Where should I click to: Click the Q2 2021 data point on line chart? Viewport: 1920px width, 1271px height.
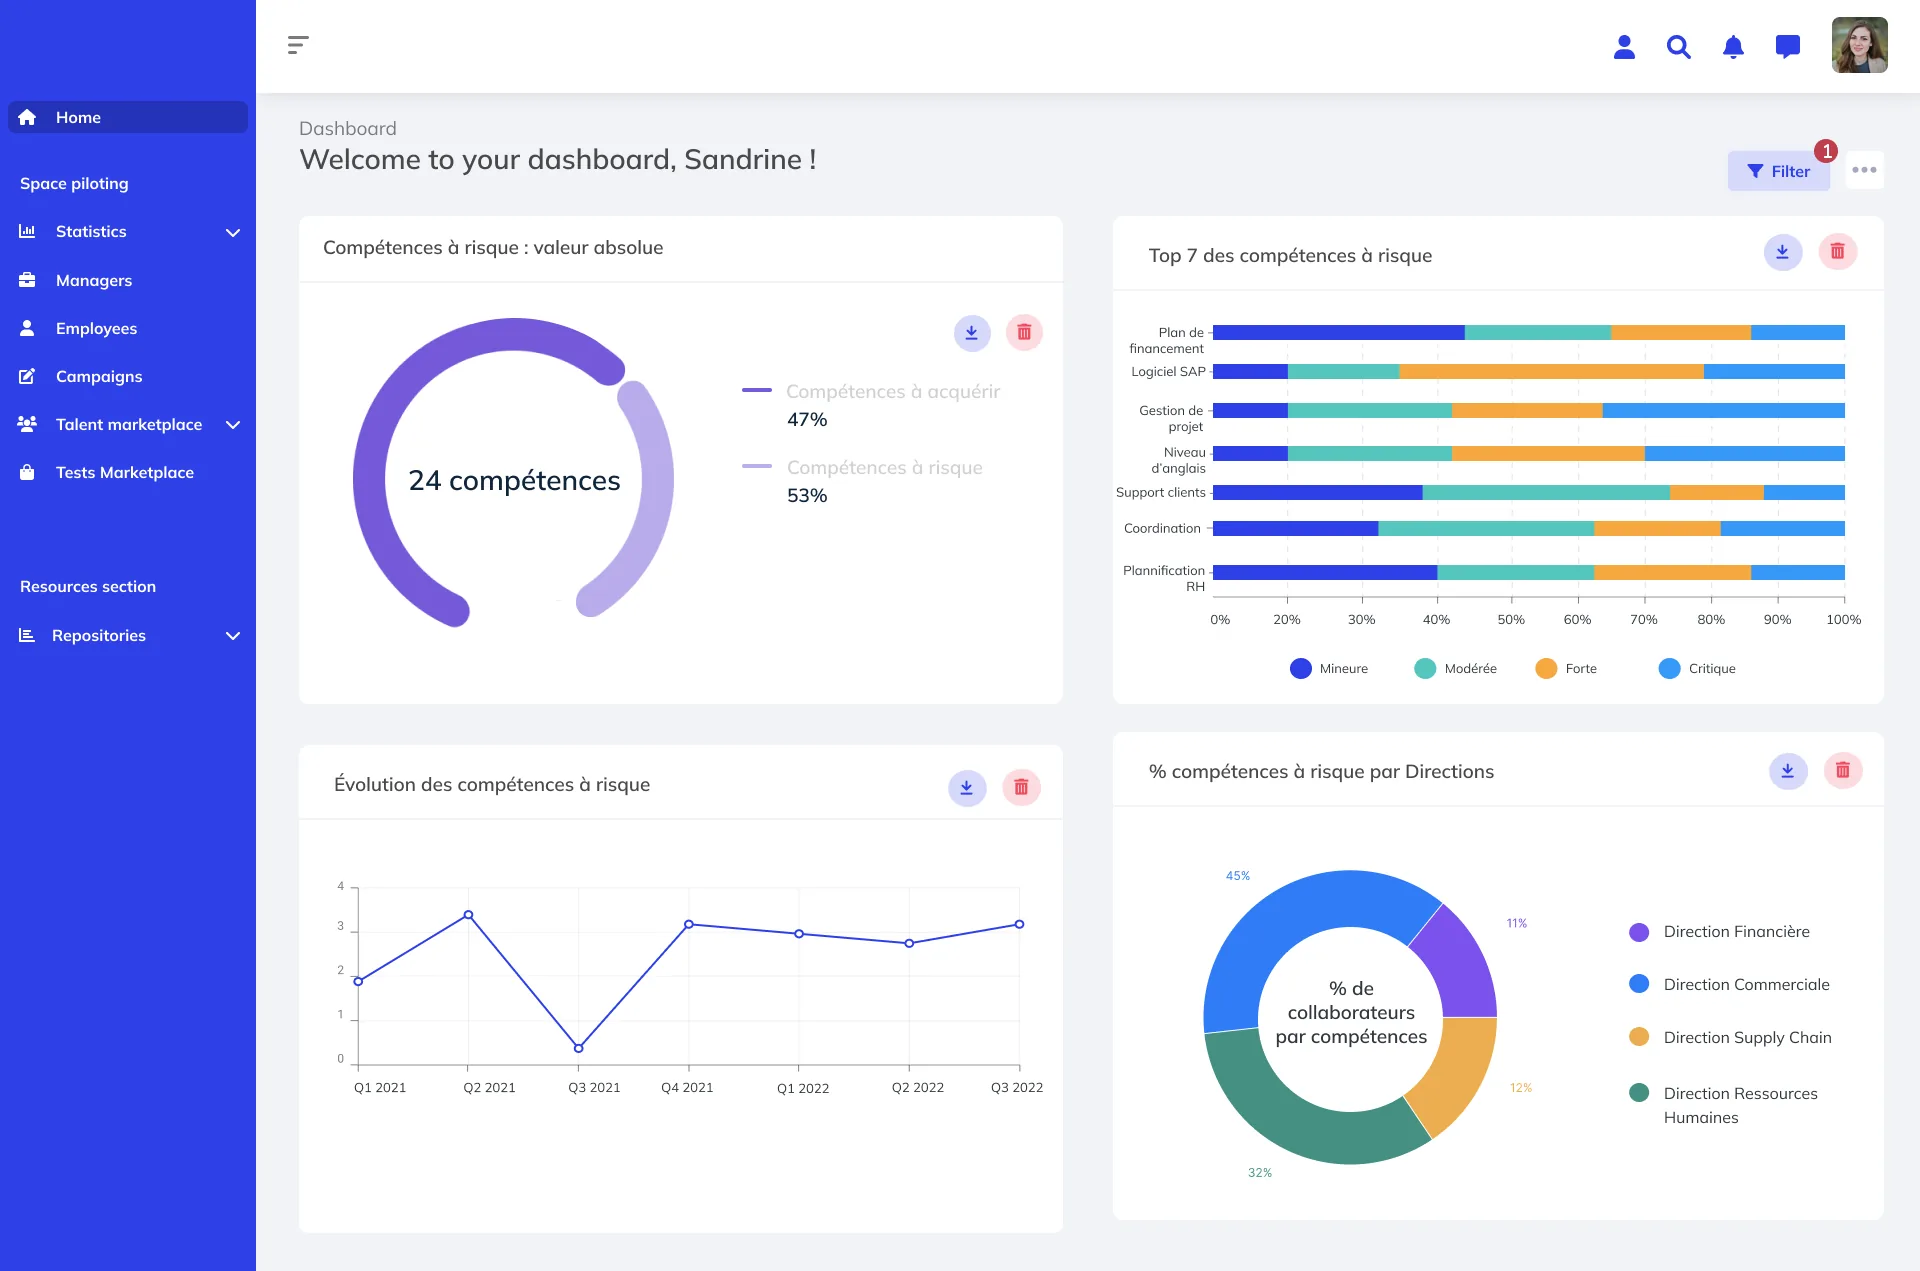click(468, 915)
